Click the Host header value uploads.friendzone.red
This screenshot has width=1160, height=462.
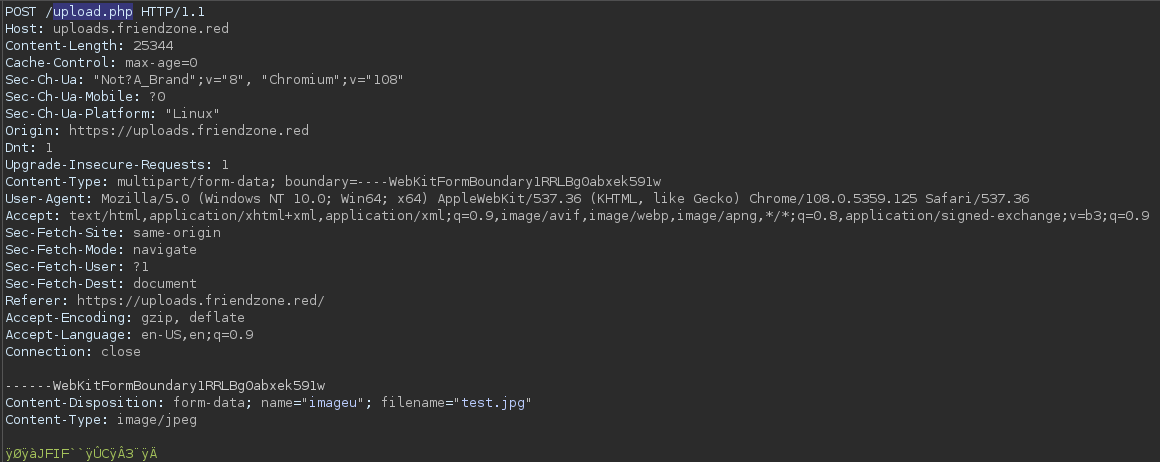point(141,29)
